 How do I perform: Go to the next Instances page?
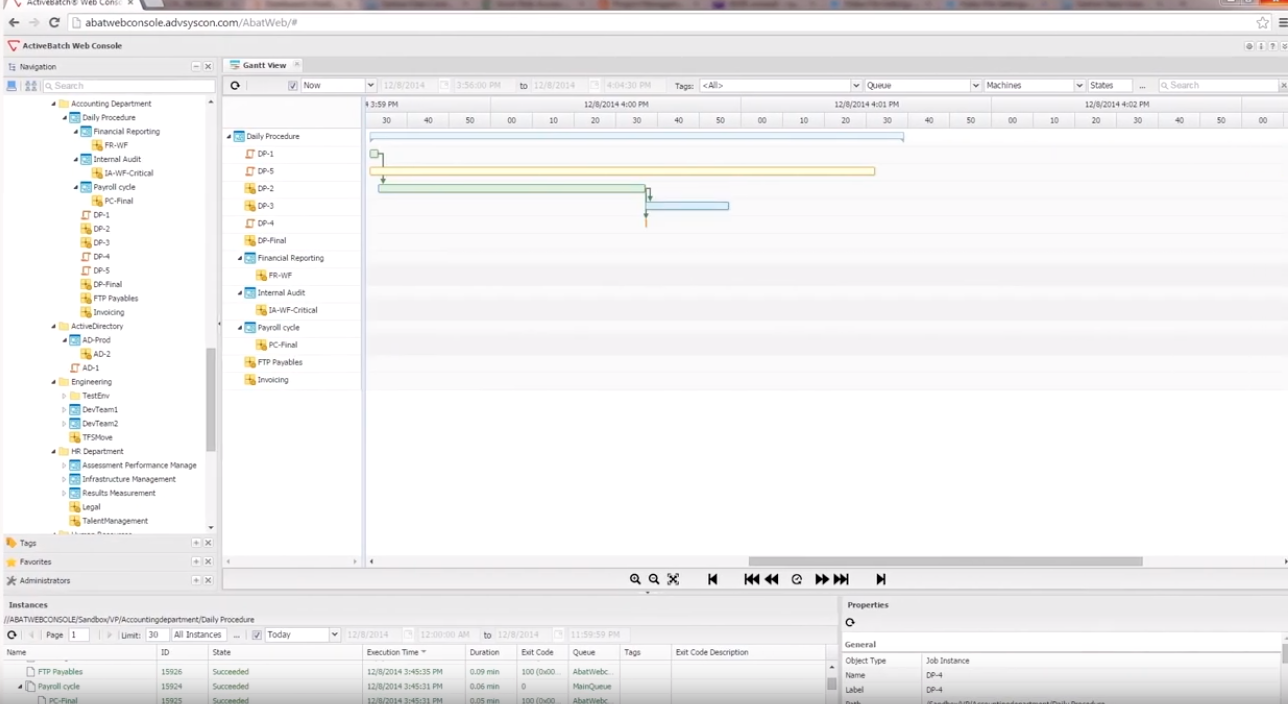tap(109, 635)
